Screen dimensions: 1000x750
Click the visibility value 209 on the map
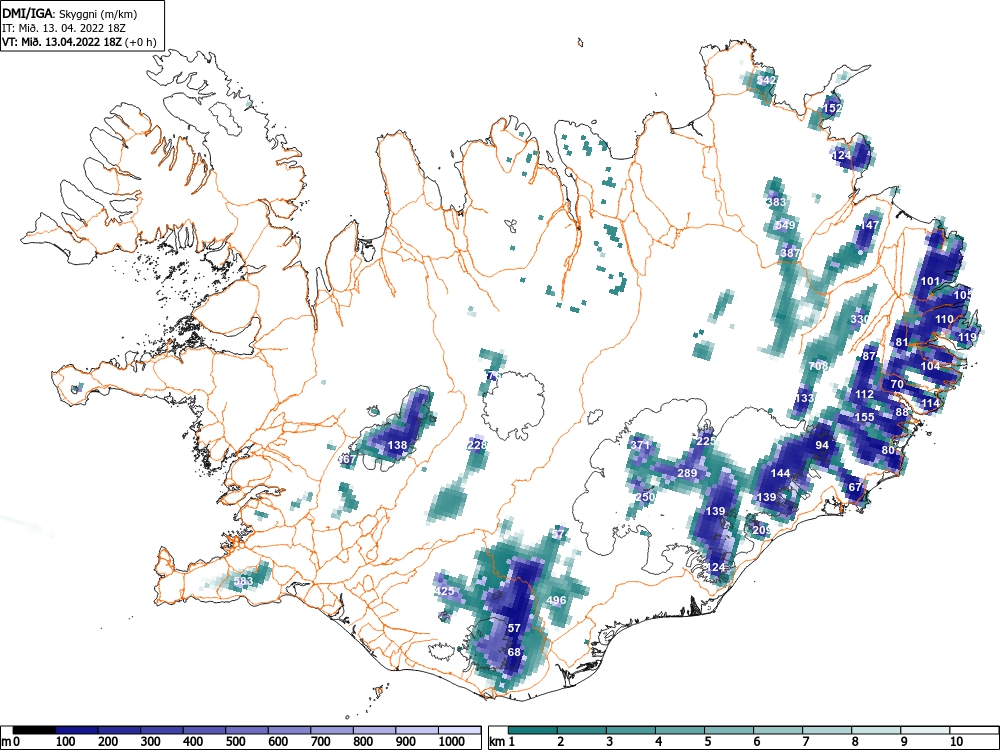pyautogui.click(x=762, y=530)
